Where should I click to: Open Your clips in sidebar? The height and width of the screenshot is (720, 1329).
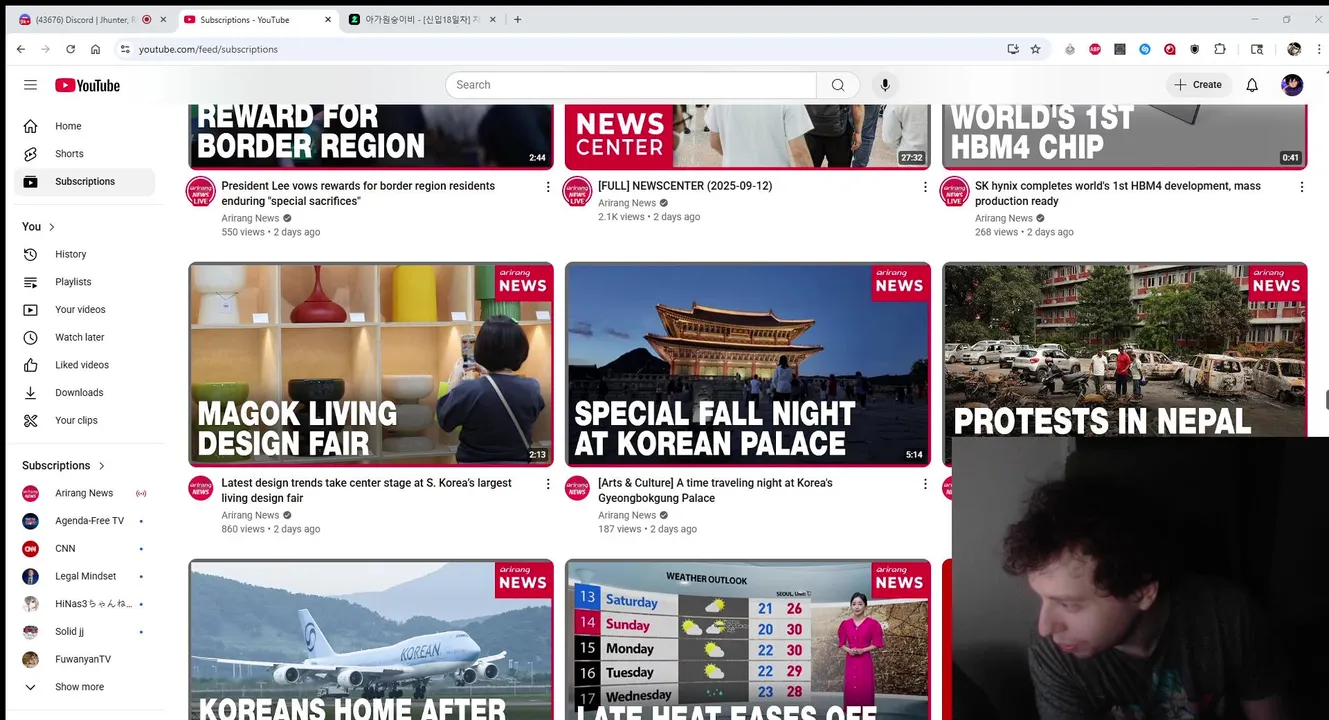click(84, 421)
